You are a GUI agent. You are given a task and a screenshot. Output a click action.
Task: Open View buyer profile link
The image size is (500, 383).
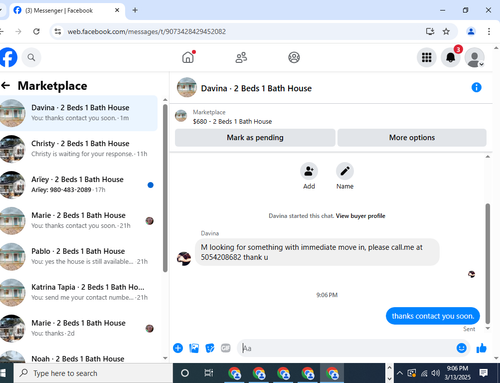[360, 216]
